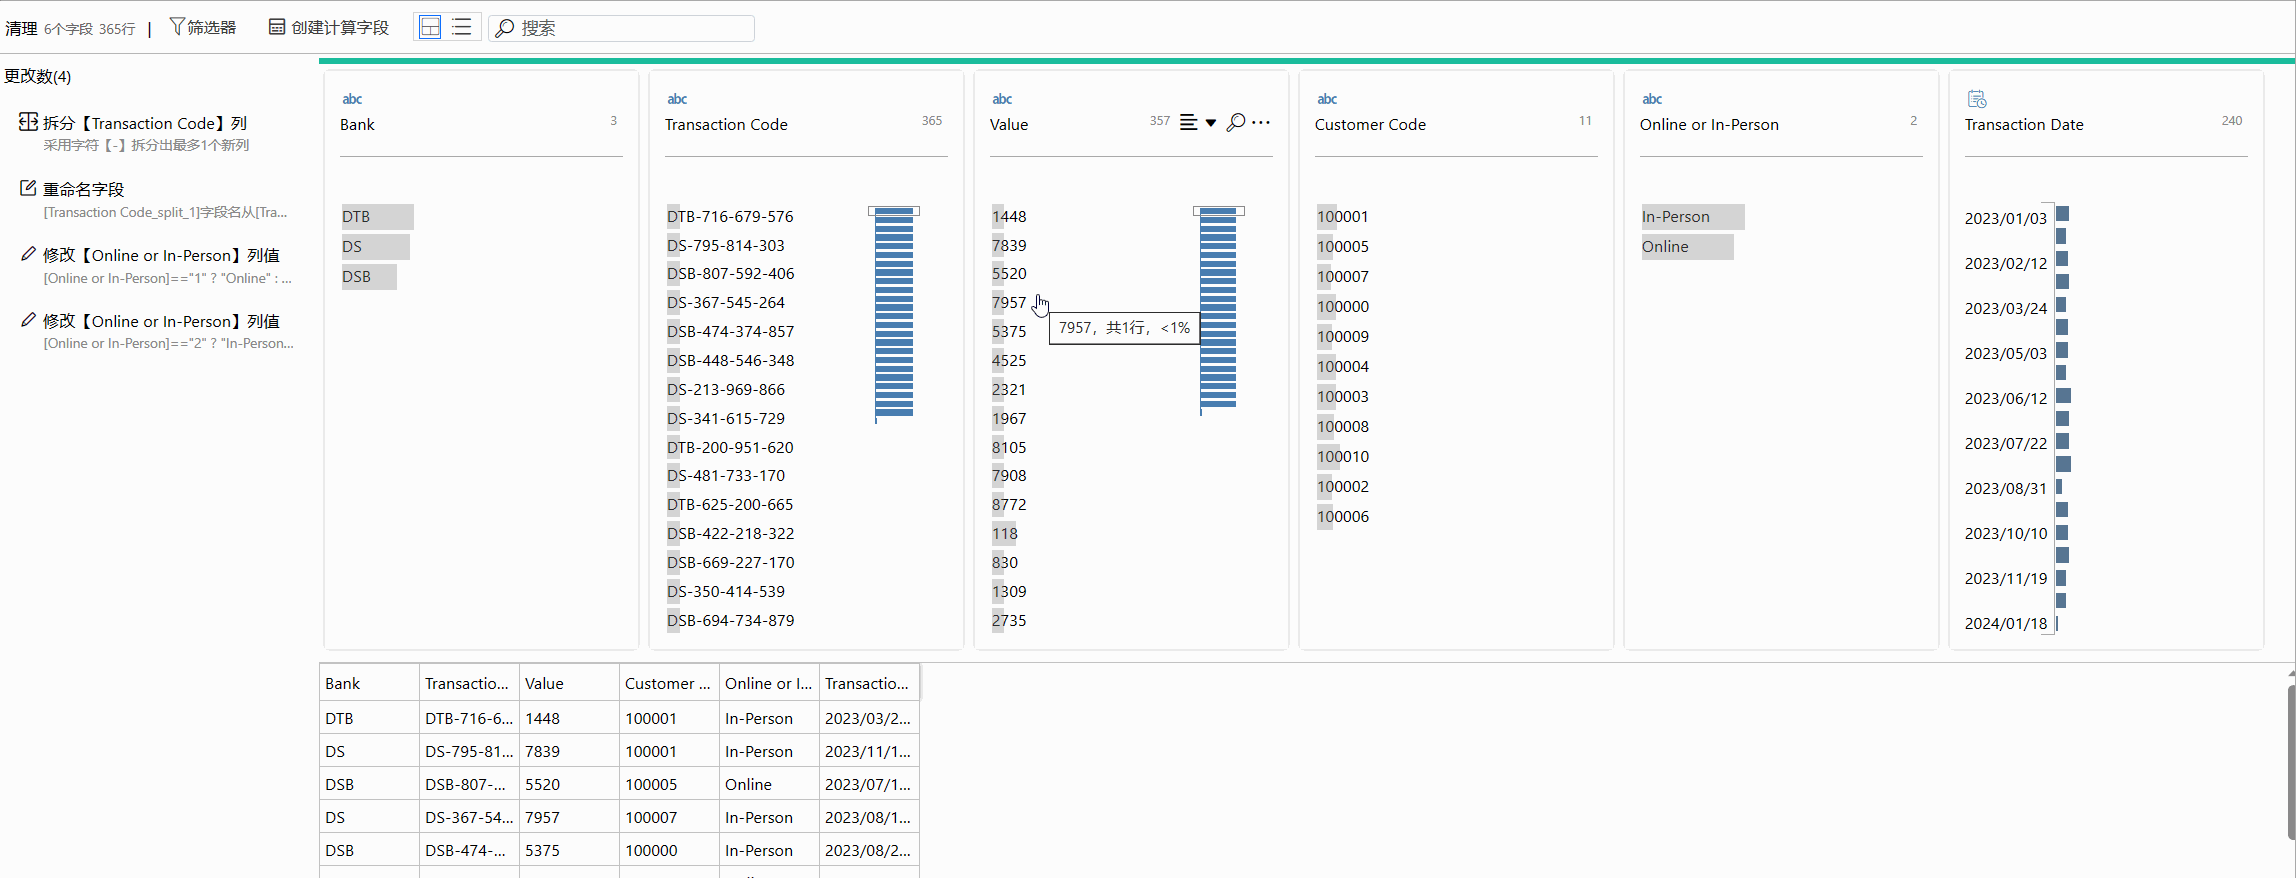Open the 筛选器 filter tool
This screenshot has width=2296, height=878.
(203, 28)
